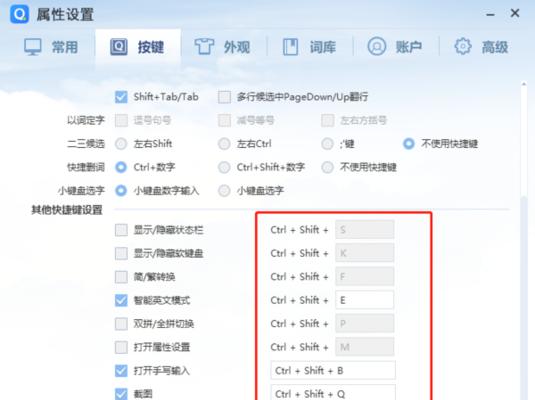The width and height of the screenshot is (535, 400).
Task: Click the shortcut key field containing E
Action: [364, 300]
